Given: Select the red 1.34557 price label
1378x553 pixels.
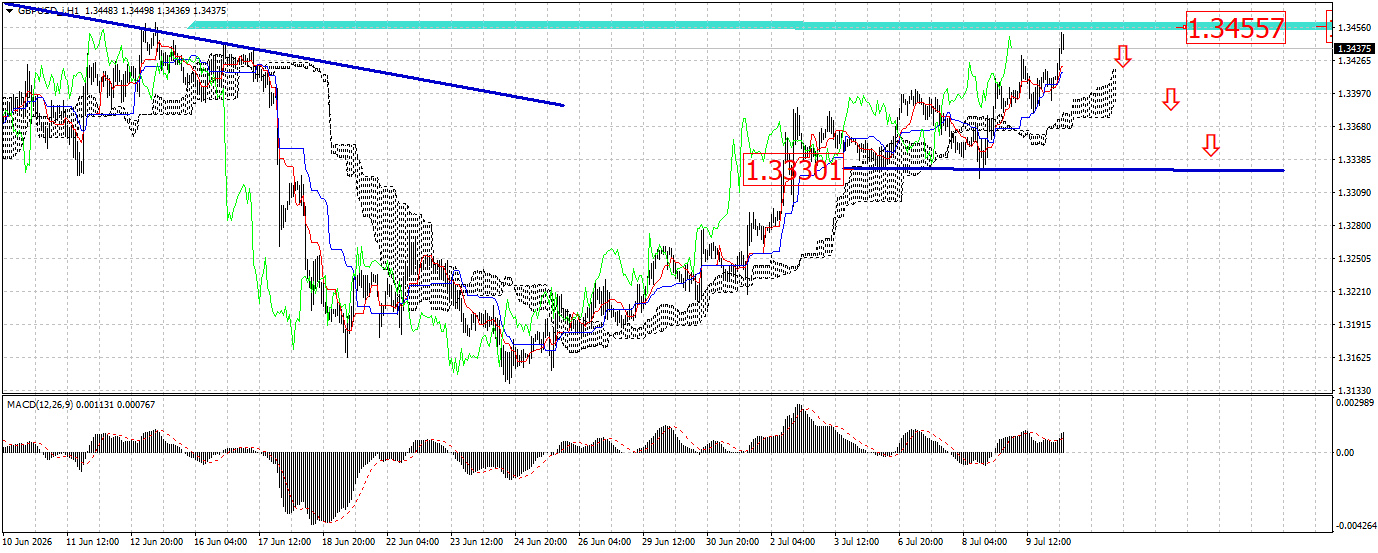Looking at the screenshot, I should pos(1235,28).
